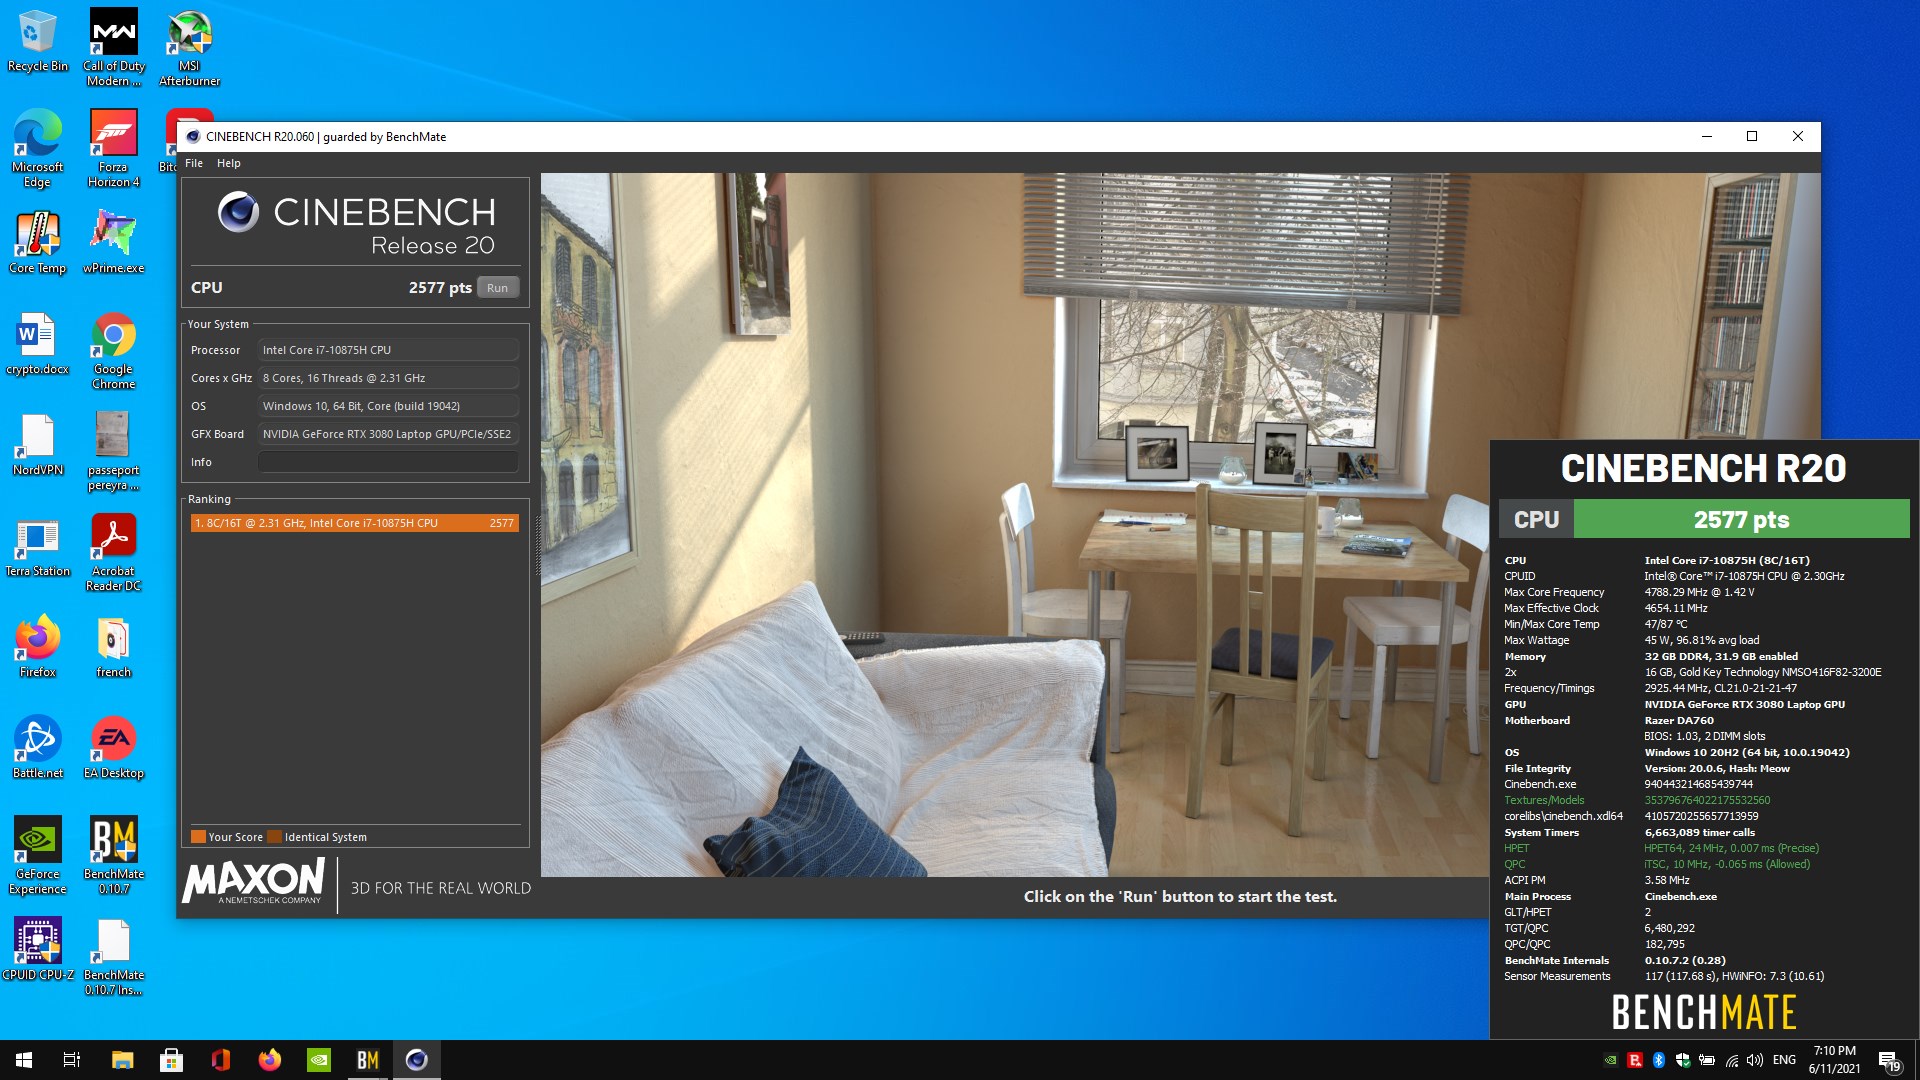Select the wPrime.exe desktop icon
Screen dimensions: 1920x1080
tap(113, 242)
